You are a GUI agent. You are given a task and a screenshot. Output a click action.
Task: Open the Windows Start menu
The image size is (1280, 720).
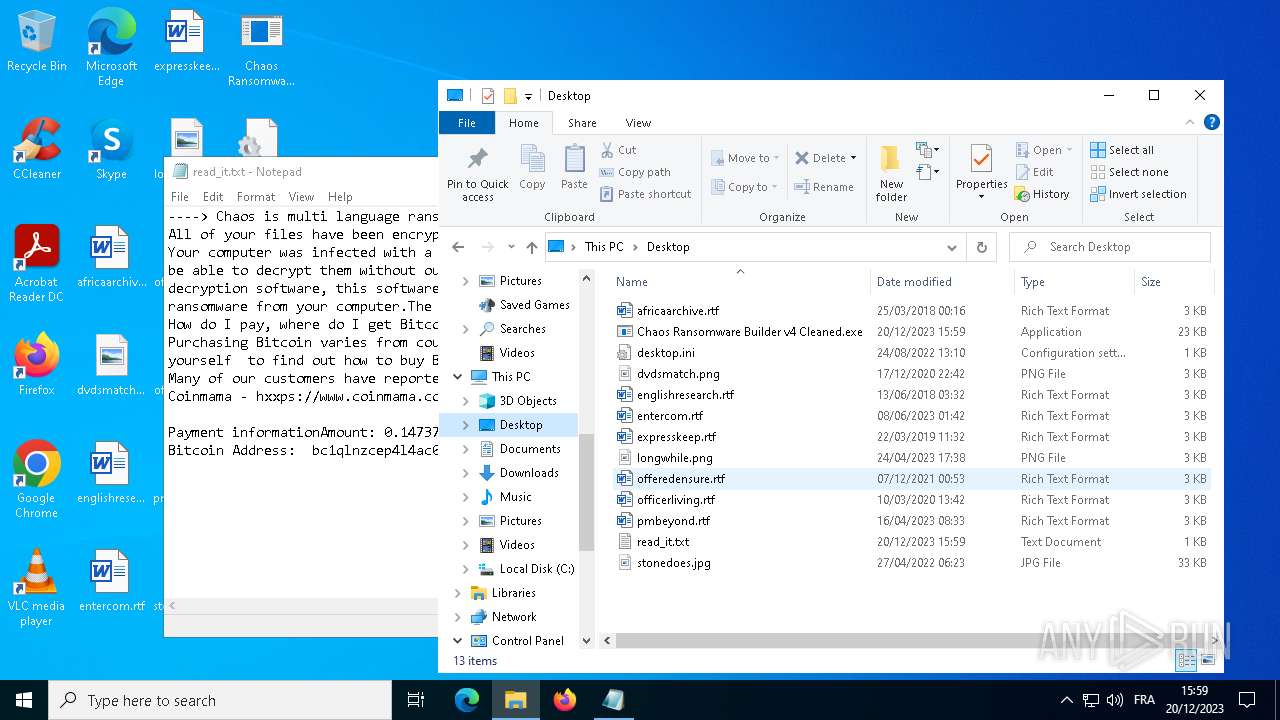tap(24, 700)
